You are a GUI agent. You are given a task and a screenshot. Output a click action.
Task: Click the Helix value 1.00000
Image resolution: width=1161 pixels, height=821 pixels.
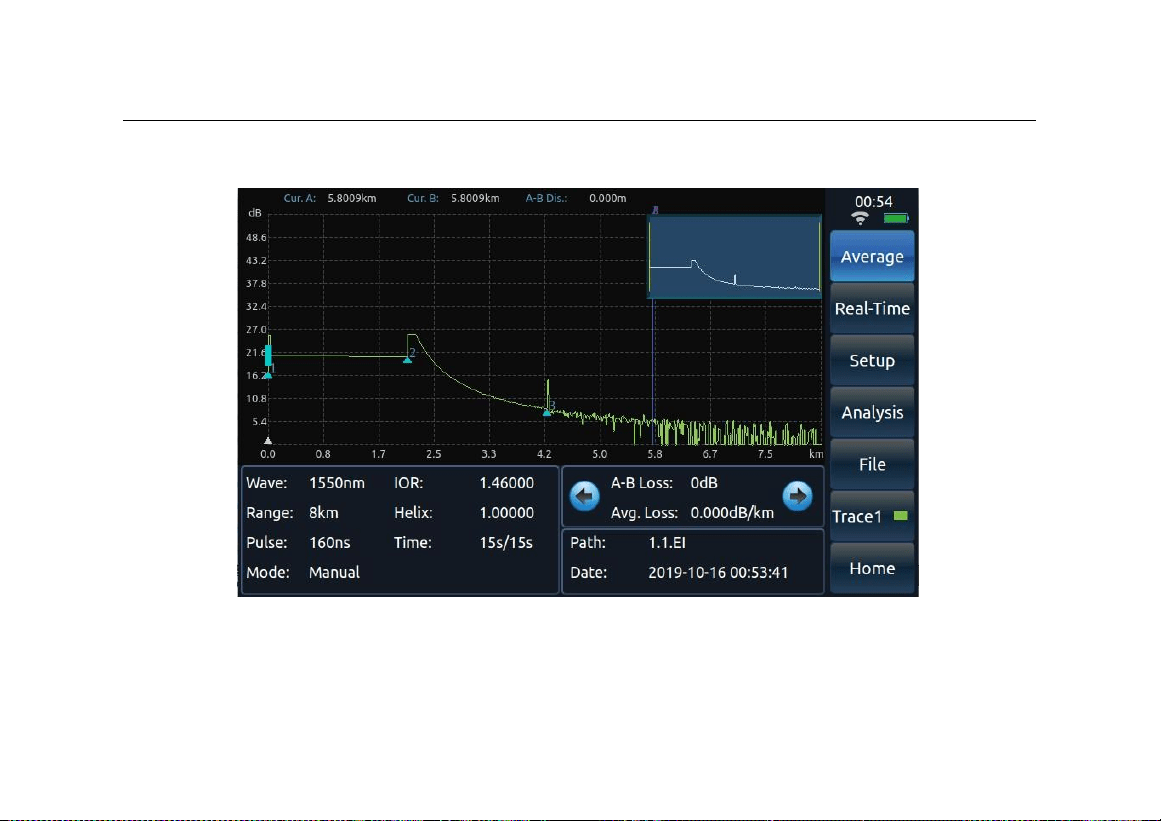point(506,512)
